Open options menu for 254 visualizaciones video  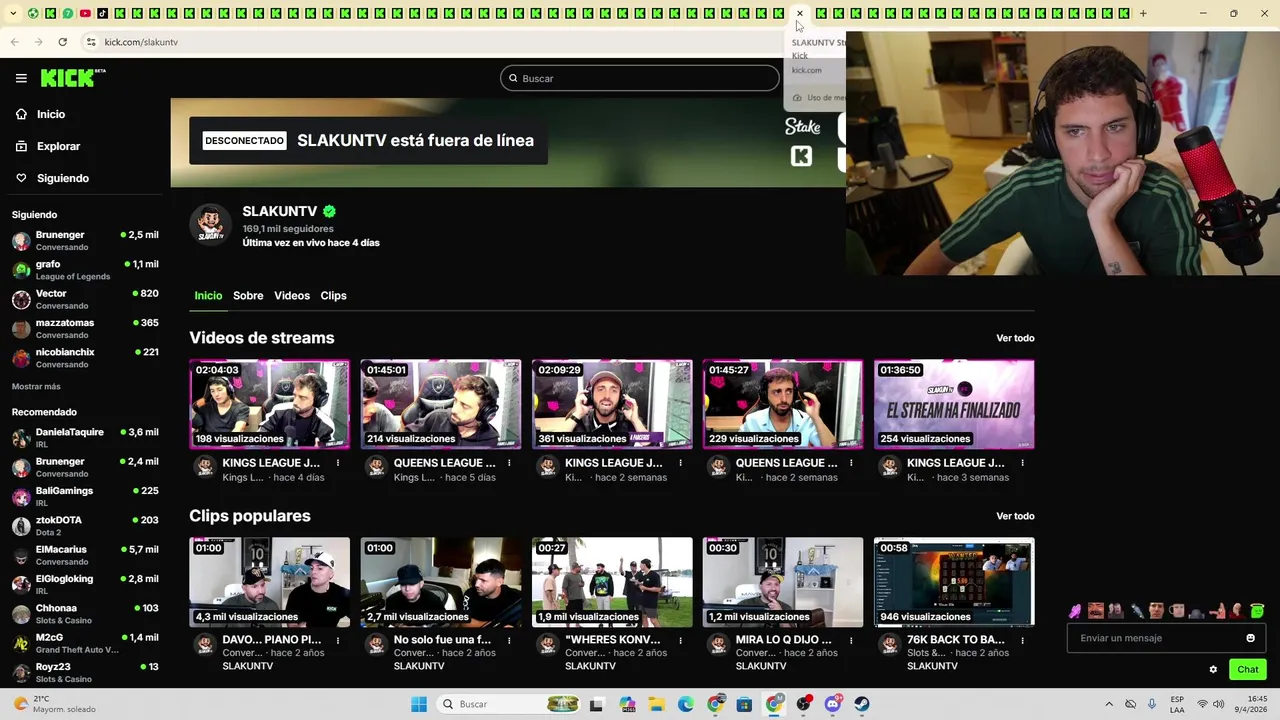pyautogui.click(x=1022, y=463)
